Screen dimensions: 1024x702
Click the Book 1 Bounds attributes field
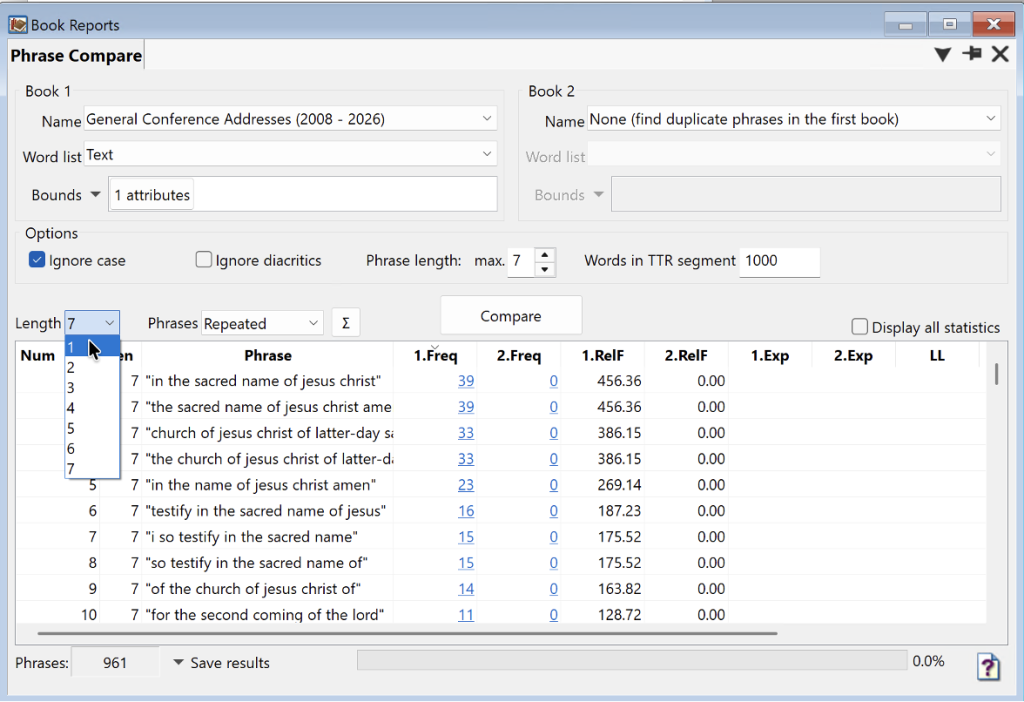click(x=302, y=194)
